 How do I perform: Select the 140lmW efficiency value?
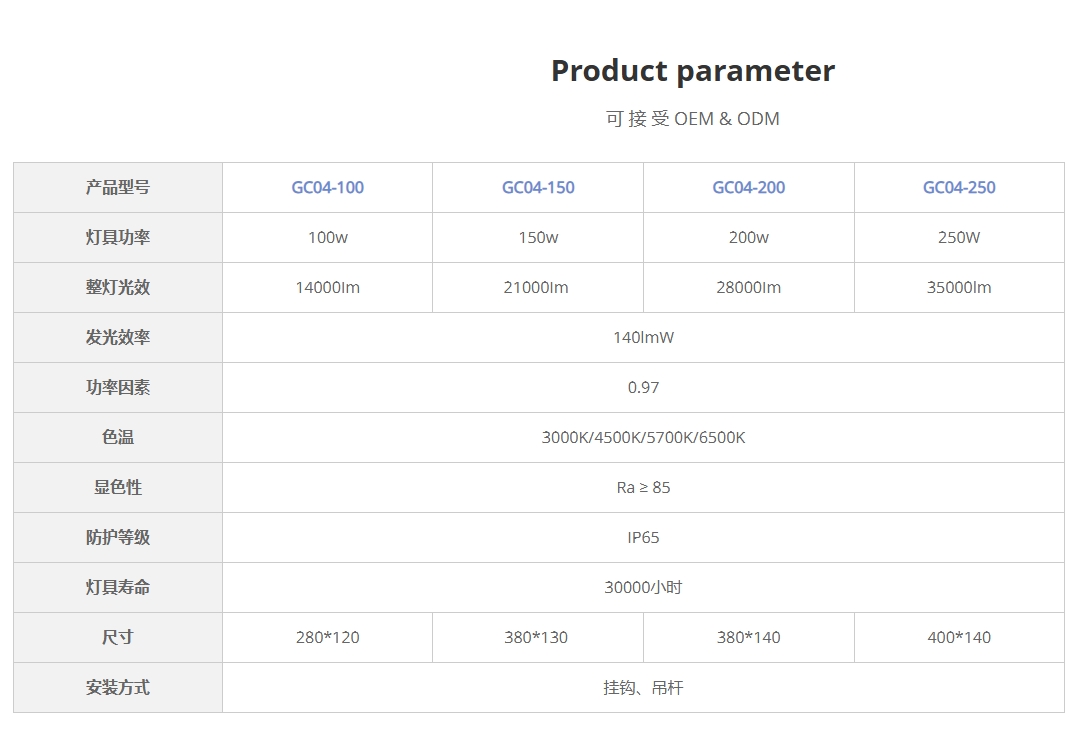pyautogui.click(x=643, y=337)
